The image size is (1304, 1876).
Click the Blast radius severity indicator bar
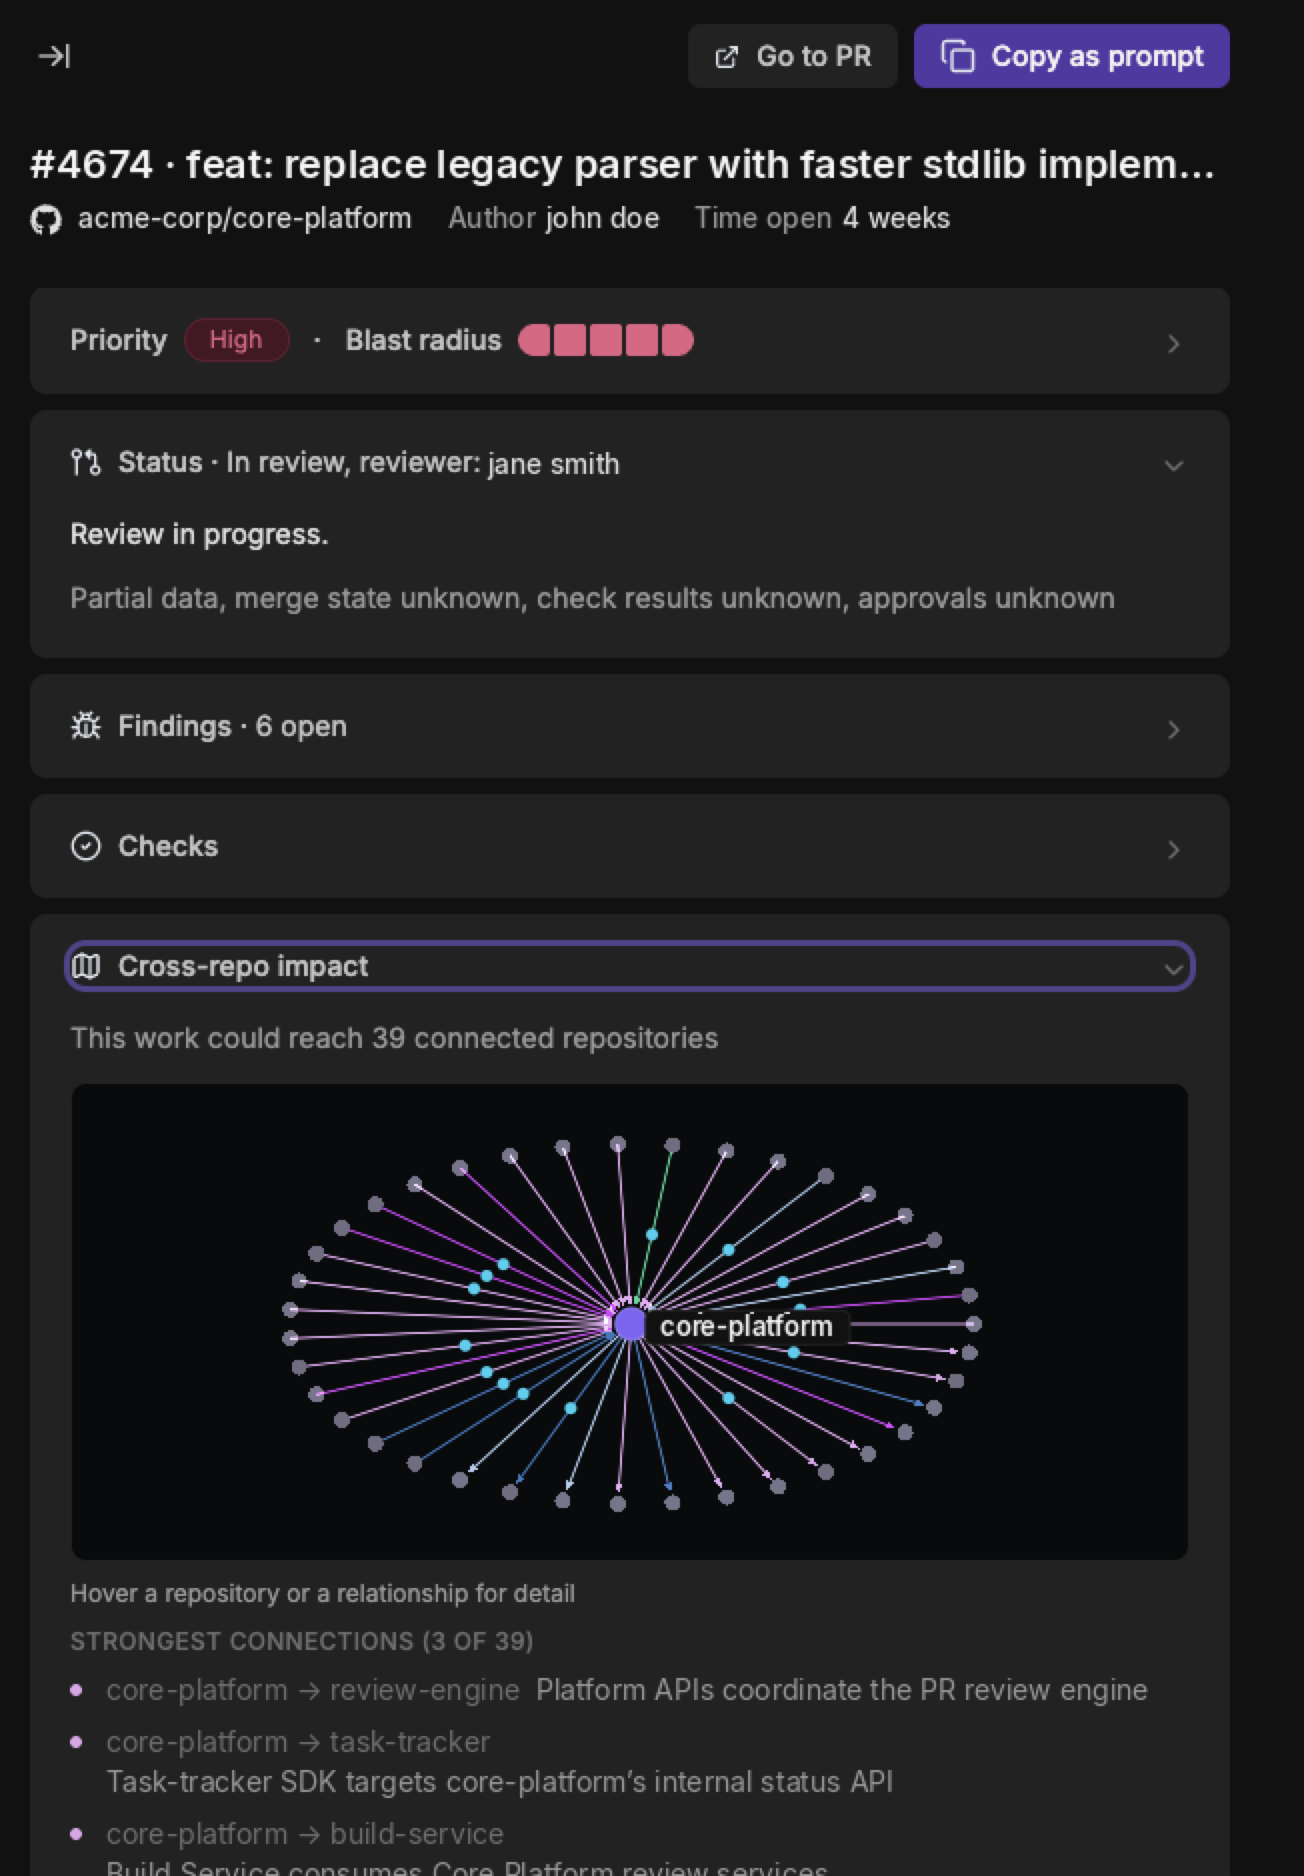[606, 341]
